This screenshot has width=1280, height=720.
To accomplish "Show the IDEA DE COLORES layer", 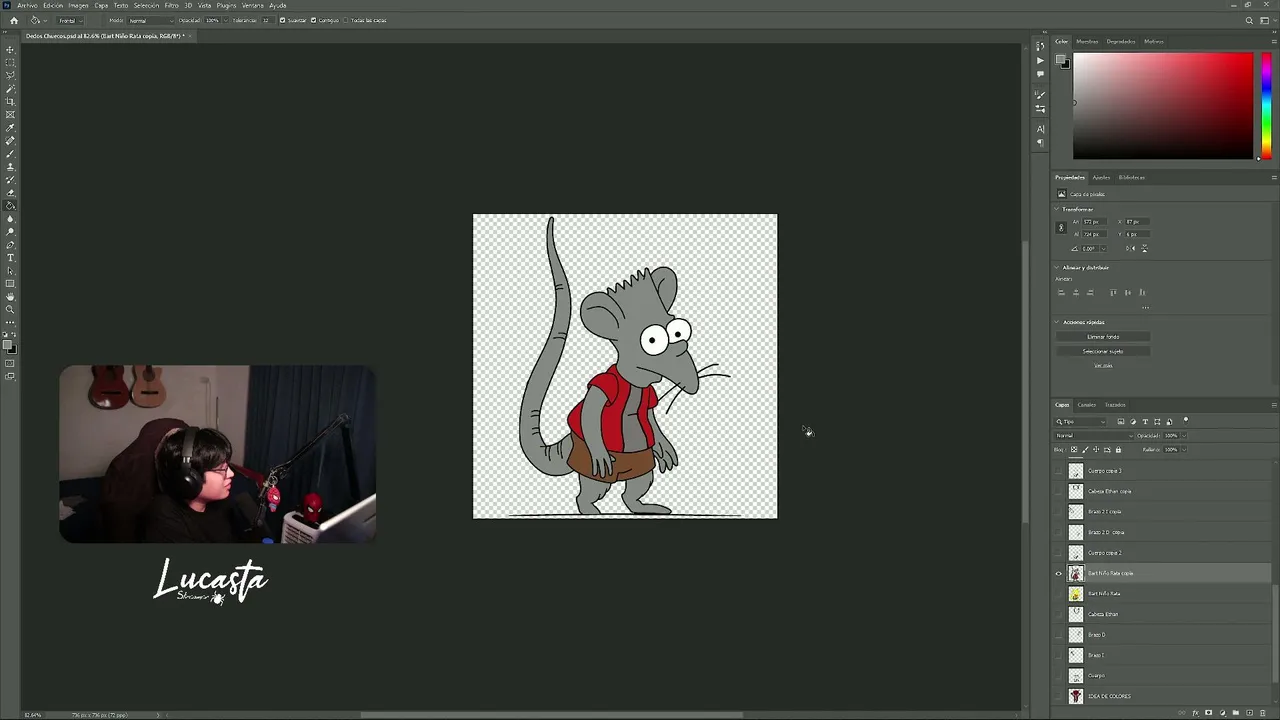I will click(1059, 696).
